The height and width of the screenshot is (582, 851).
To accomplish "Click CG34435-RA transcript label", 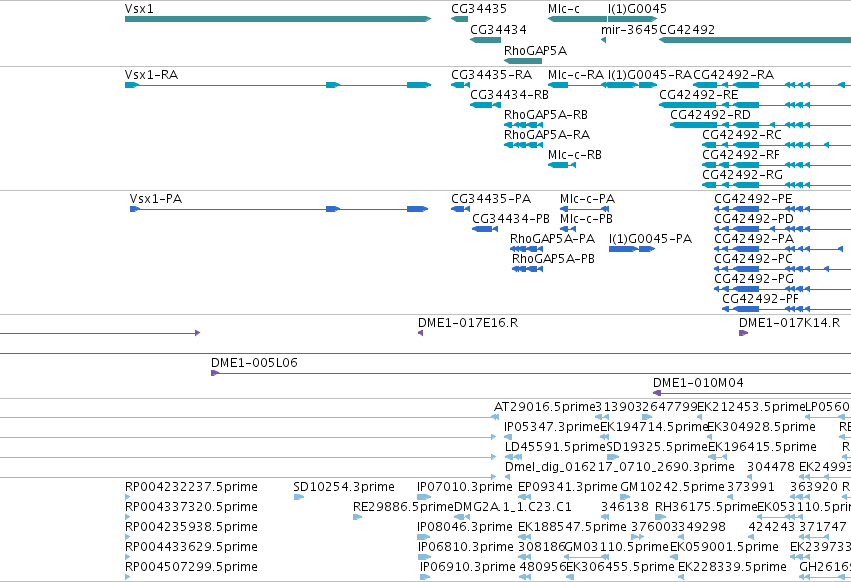I will 491,74.
